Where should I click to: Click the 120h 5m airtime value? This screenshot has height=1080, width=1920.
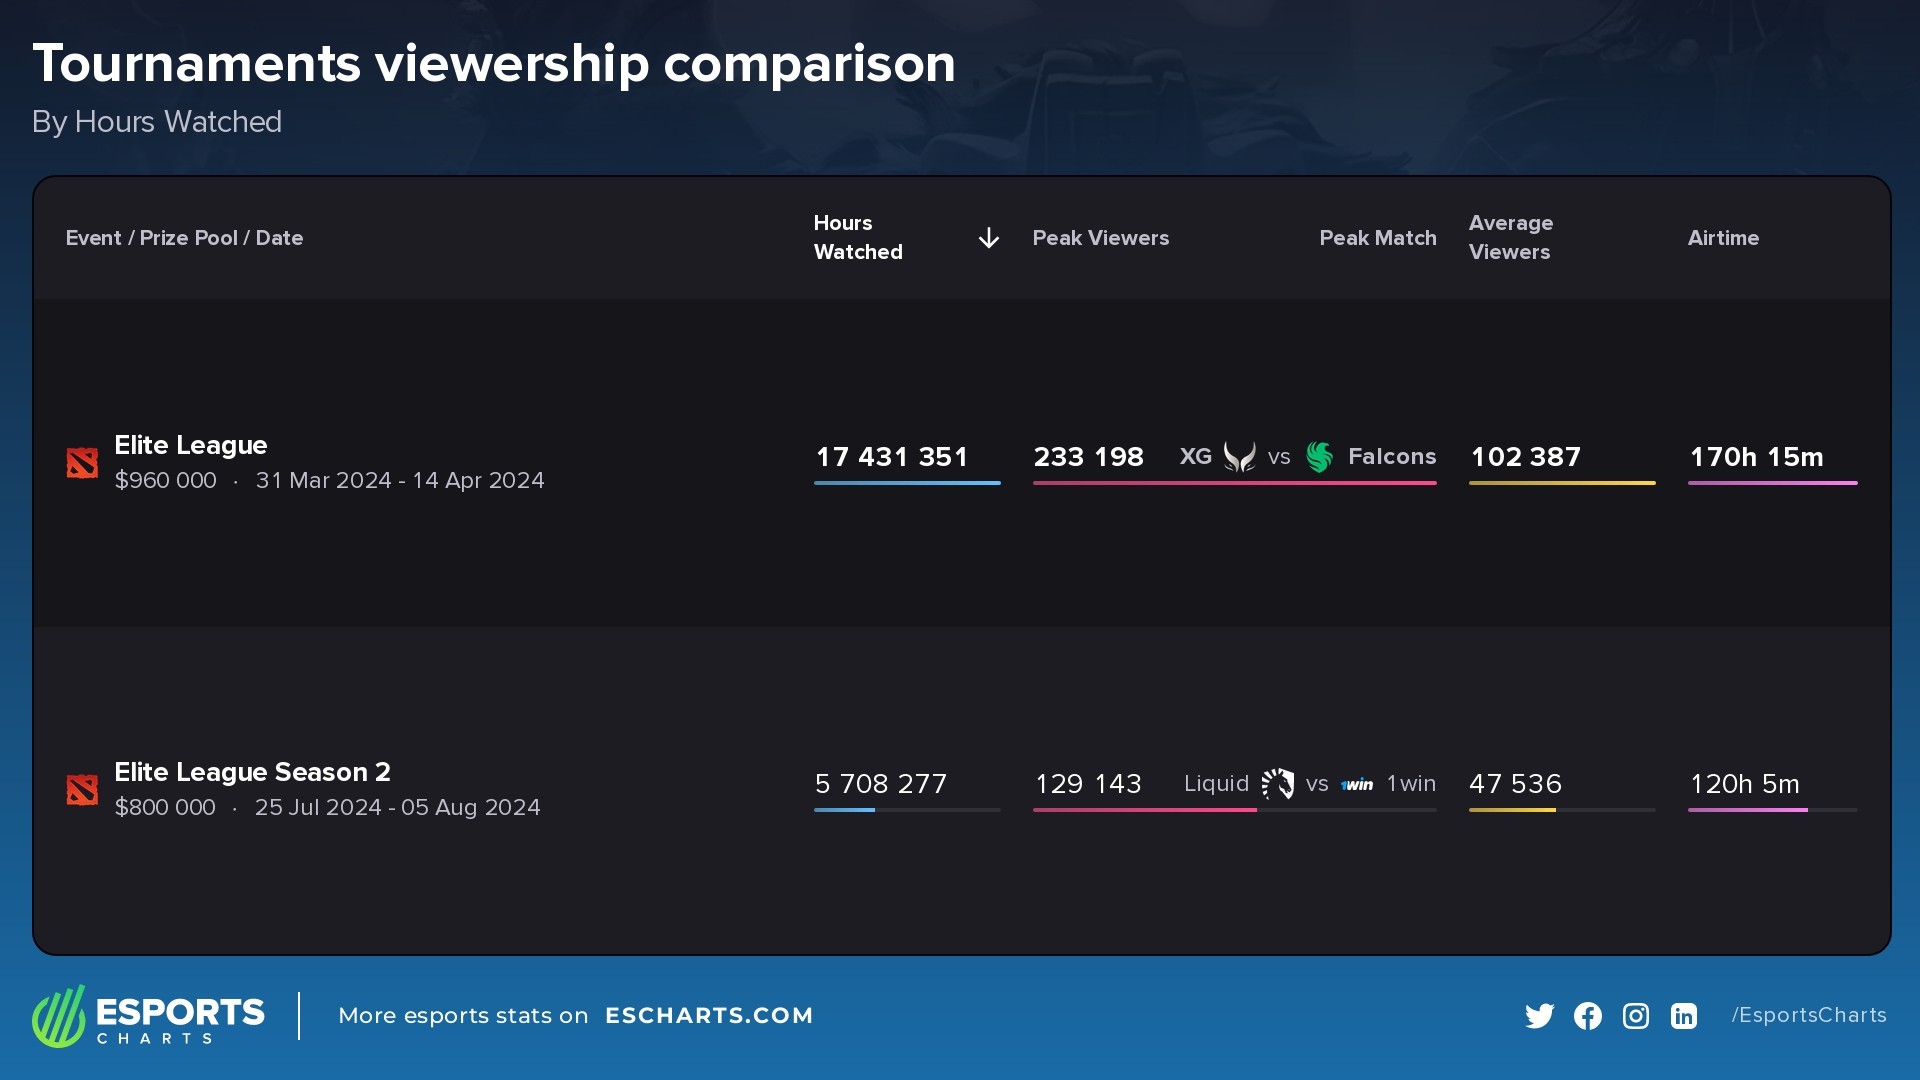tap(1745, 784)
